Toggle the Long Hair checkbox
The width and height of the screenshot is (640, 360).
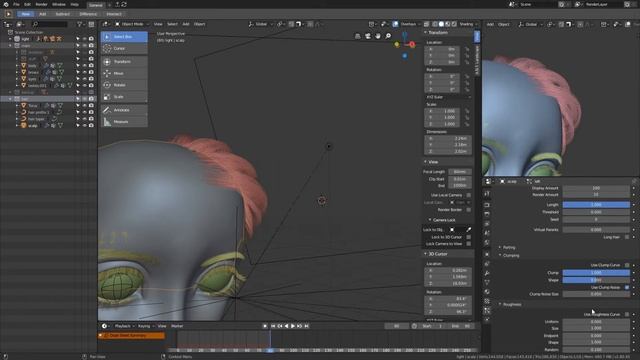(x=627, y=237)
